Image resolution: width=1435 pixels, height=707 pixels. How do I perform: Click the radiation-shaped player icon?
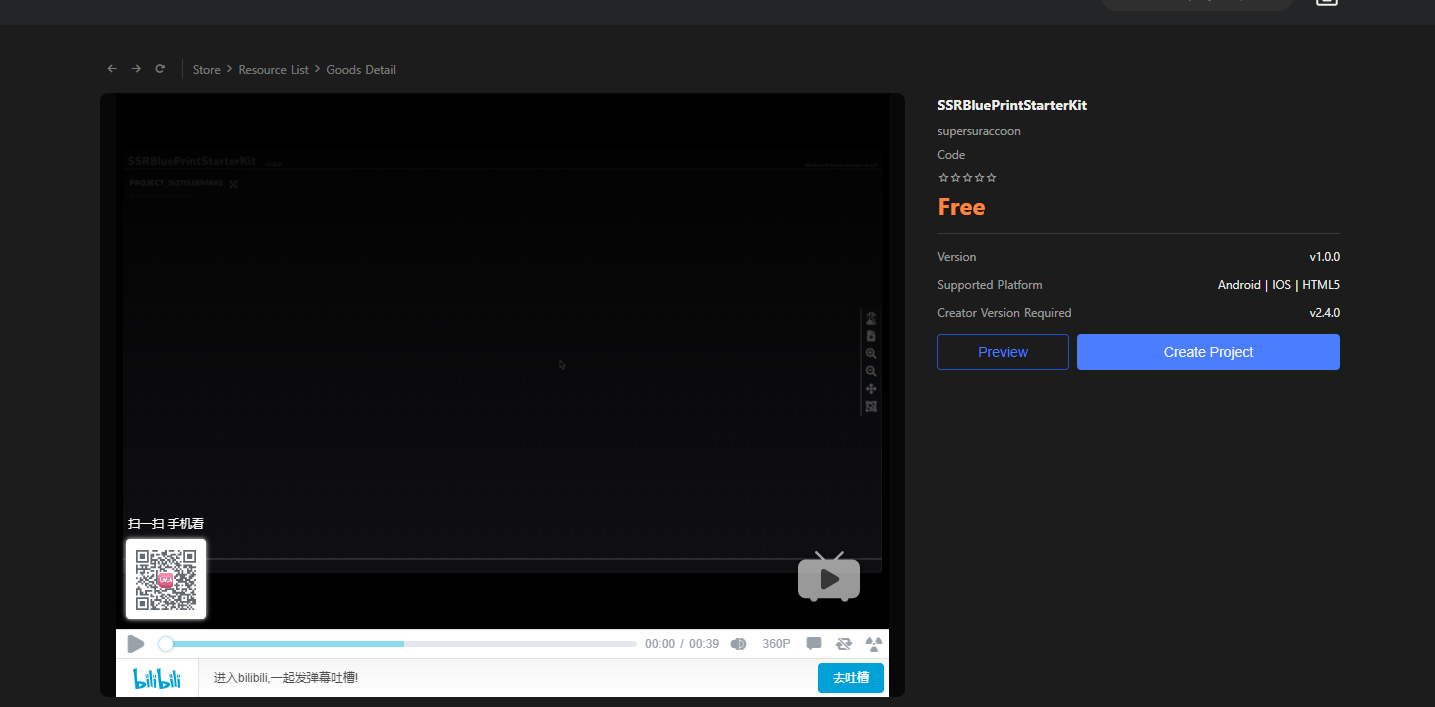[x=873, y=644]
